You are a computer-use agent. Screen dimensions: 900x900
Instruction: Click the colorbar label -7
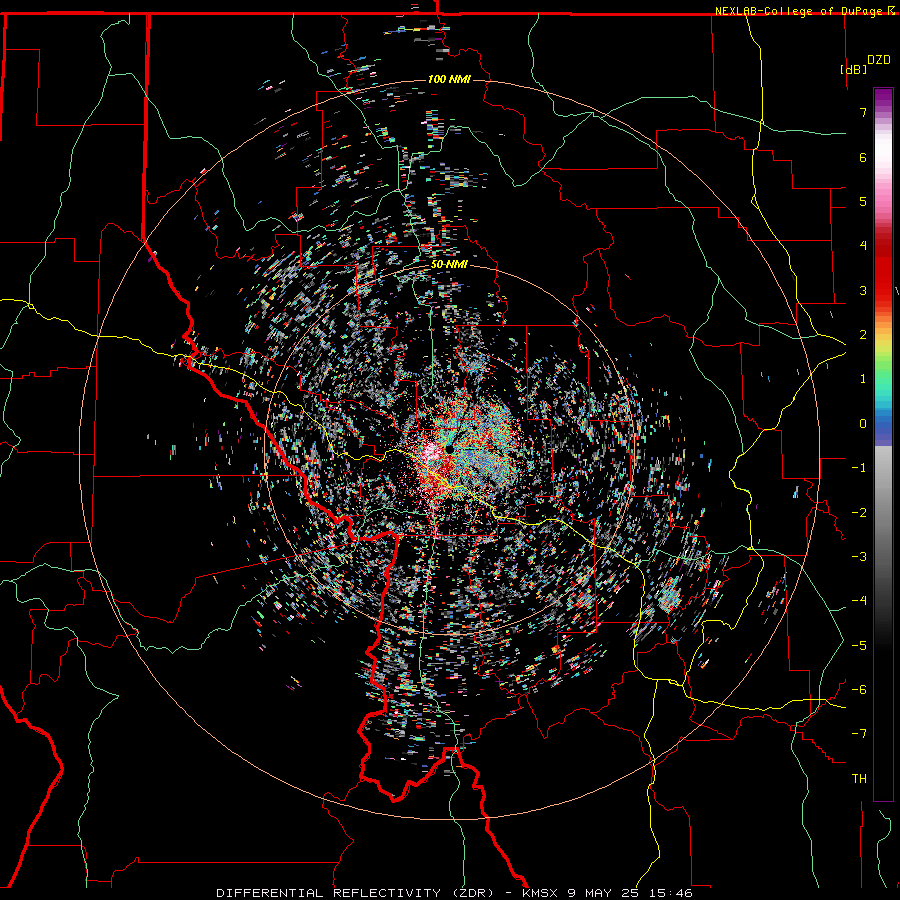[x=859, y=734]
